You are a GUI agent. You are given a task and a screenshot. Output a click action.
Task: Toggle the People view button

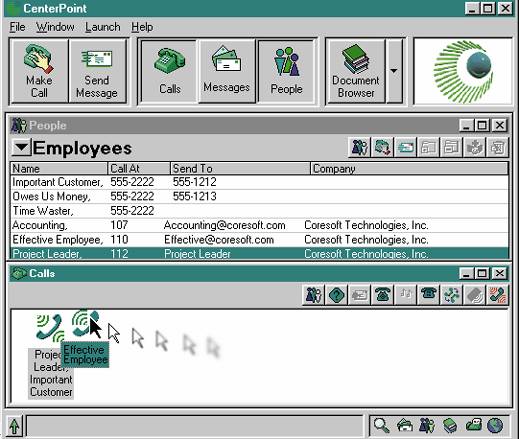point(286,71)
